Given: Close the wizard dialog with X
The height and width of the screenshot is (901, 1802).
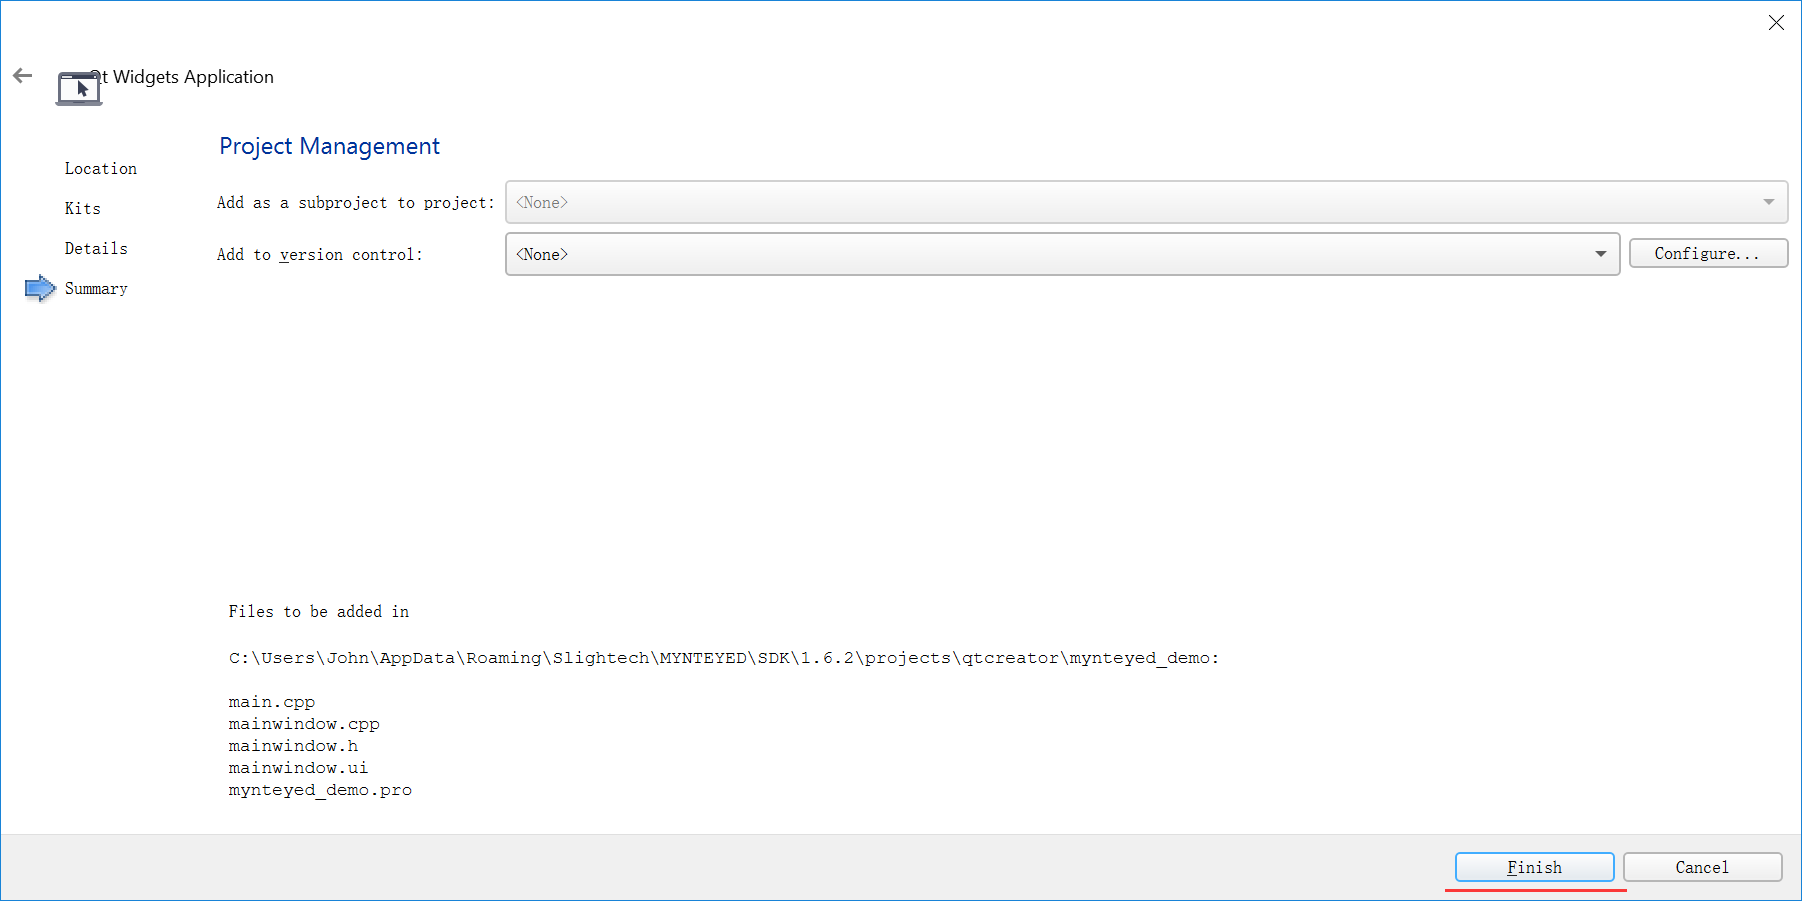Looking at the screenshot, I should pos(1776,22).
